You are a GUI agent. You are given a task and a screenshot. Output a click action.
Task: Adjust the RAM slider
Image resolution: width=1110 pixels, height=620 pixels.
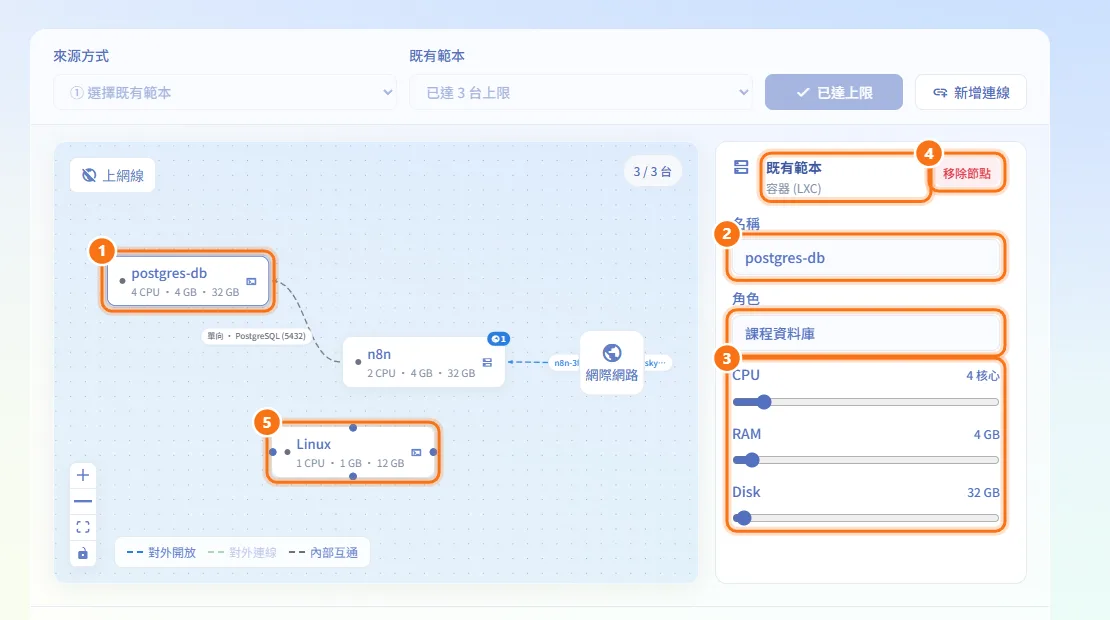[866, 460]
